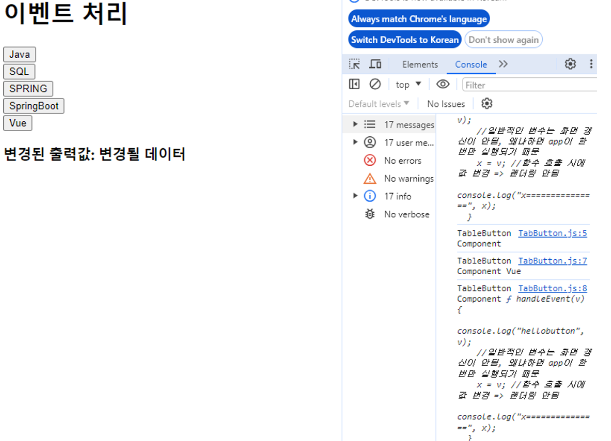This screenshot has width=611, height=441.
Task: Open the DevTools three-dot customize menu
Action: click(x=591, y=64)
